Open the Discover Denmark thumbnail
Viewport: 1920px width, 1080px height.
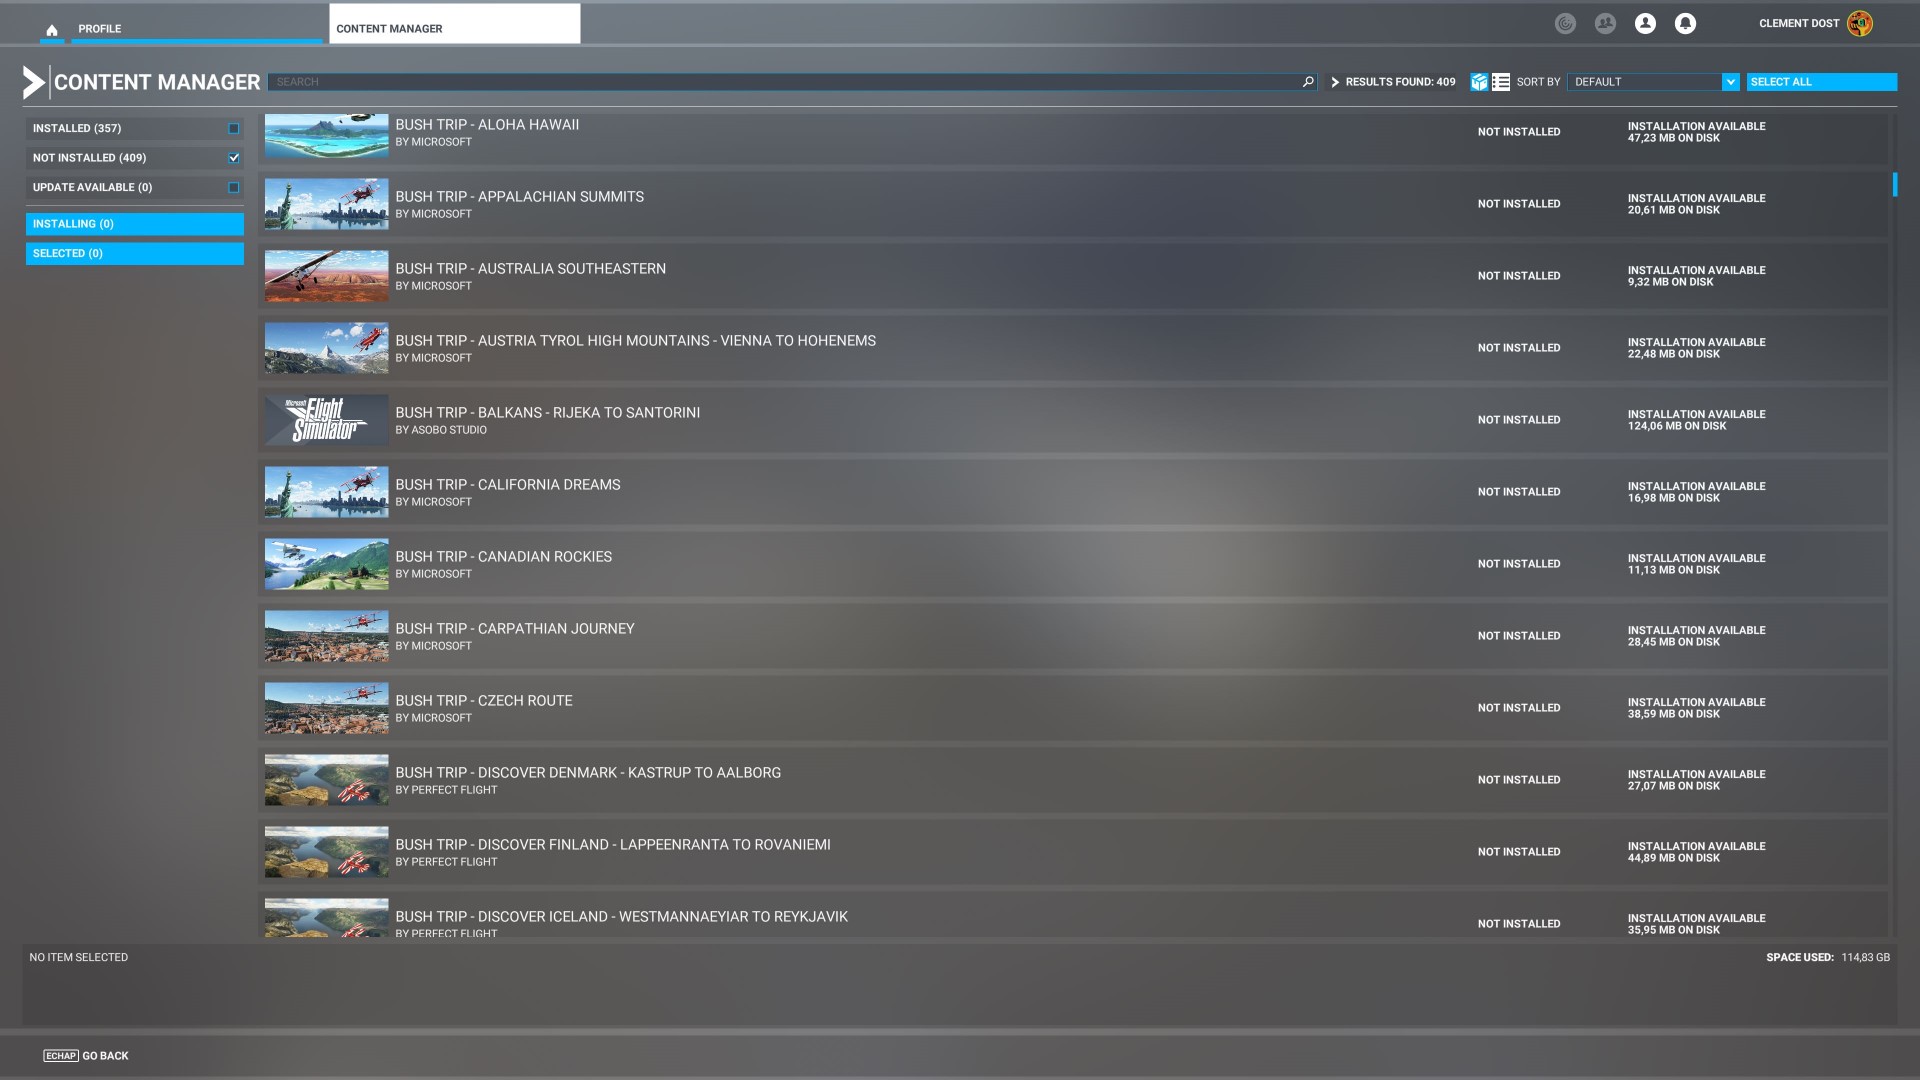tap(327, 780)
